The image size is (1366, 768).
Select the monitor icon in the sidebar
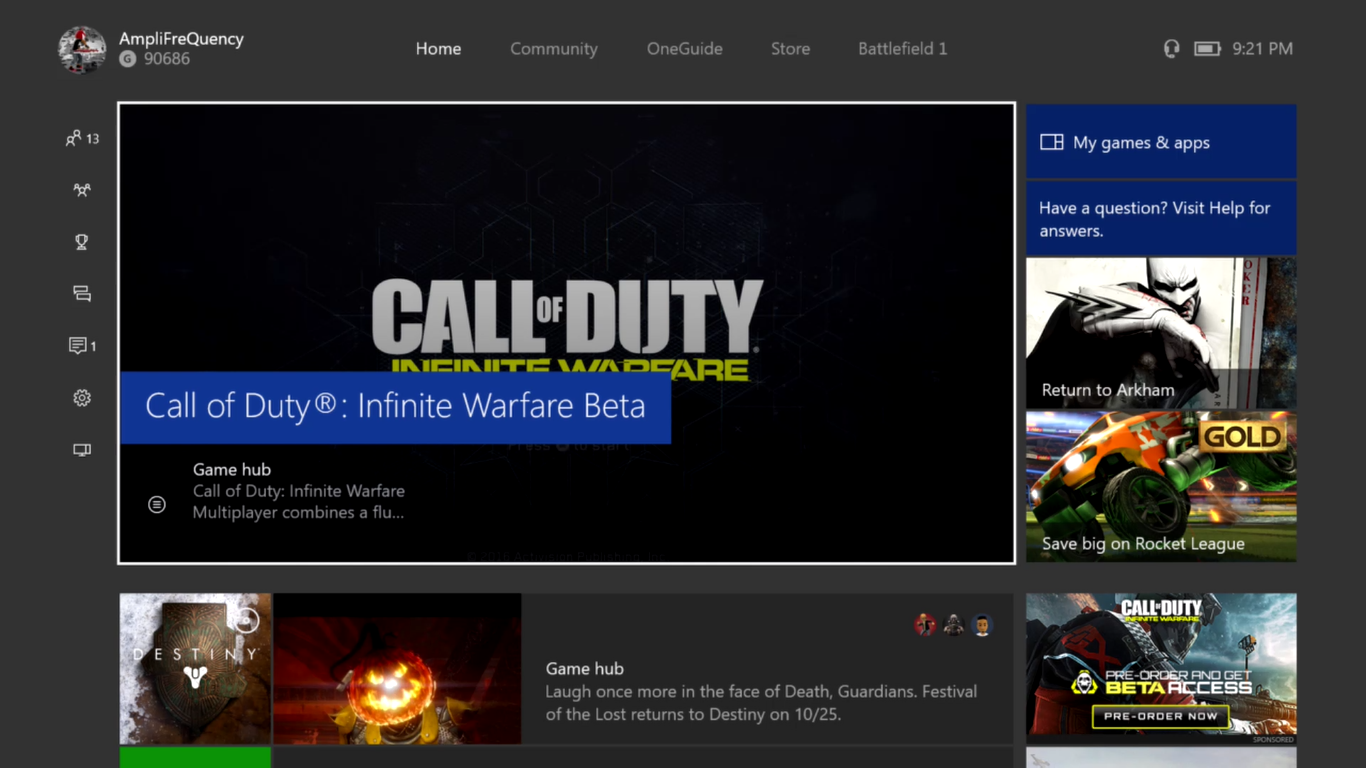pos(82,450)
